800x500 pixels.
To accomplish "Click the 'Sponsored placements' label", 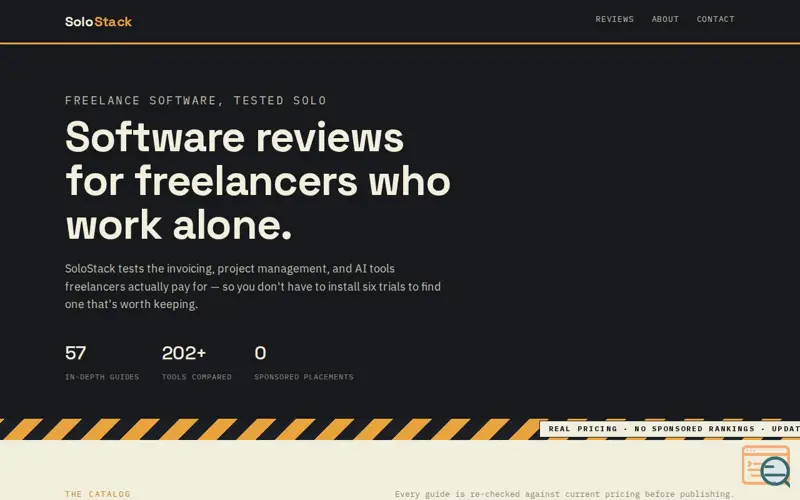I will click(x=304, y=377).
